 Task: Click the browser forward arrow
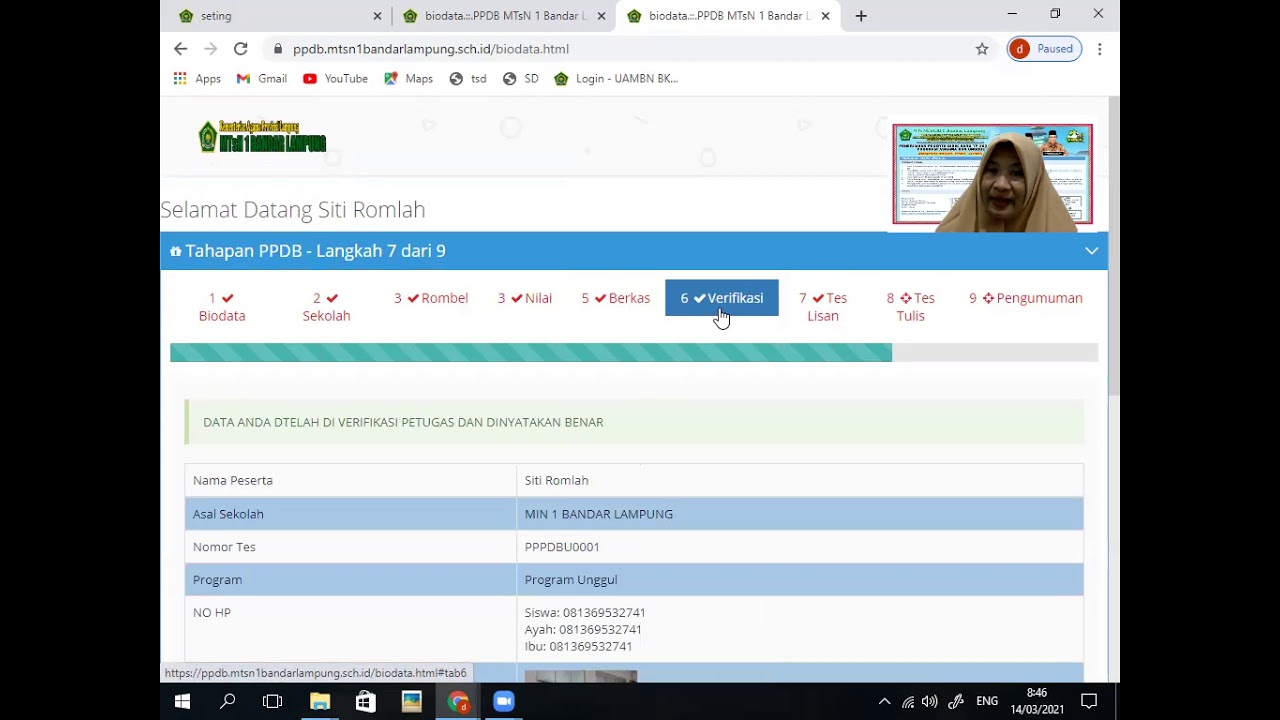210,49
